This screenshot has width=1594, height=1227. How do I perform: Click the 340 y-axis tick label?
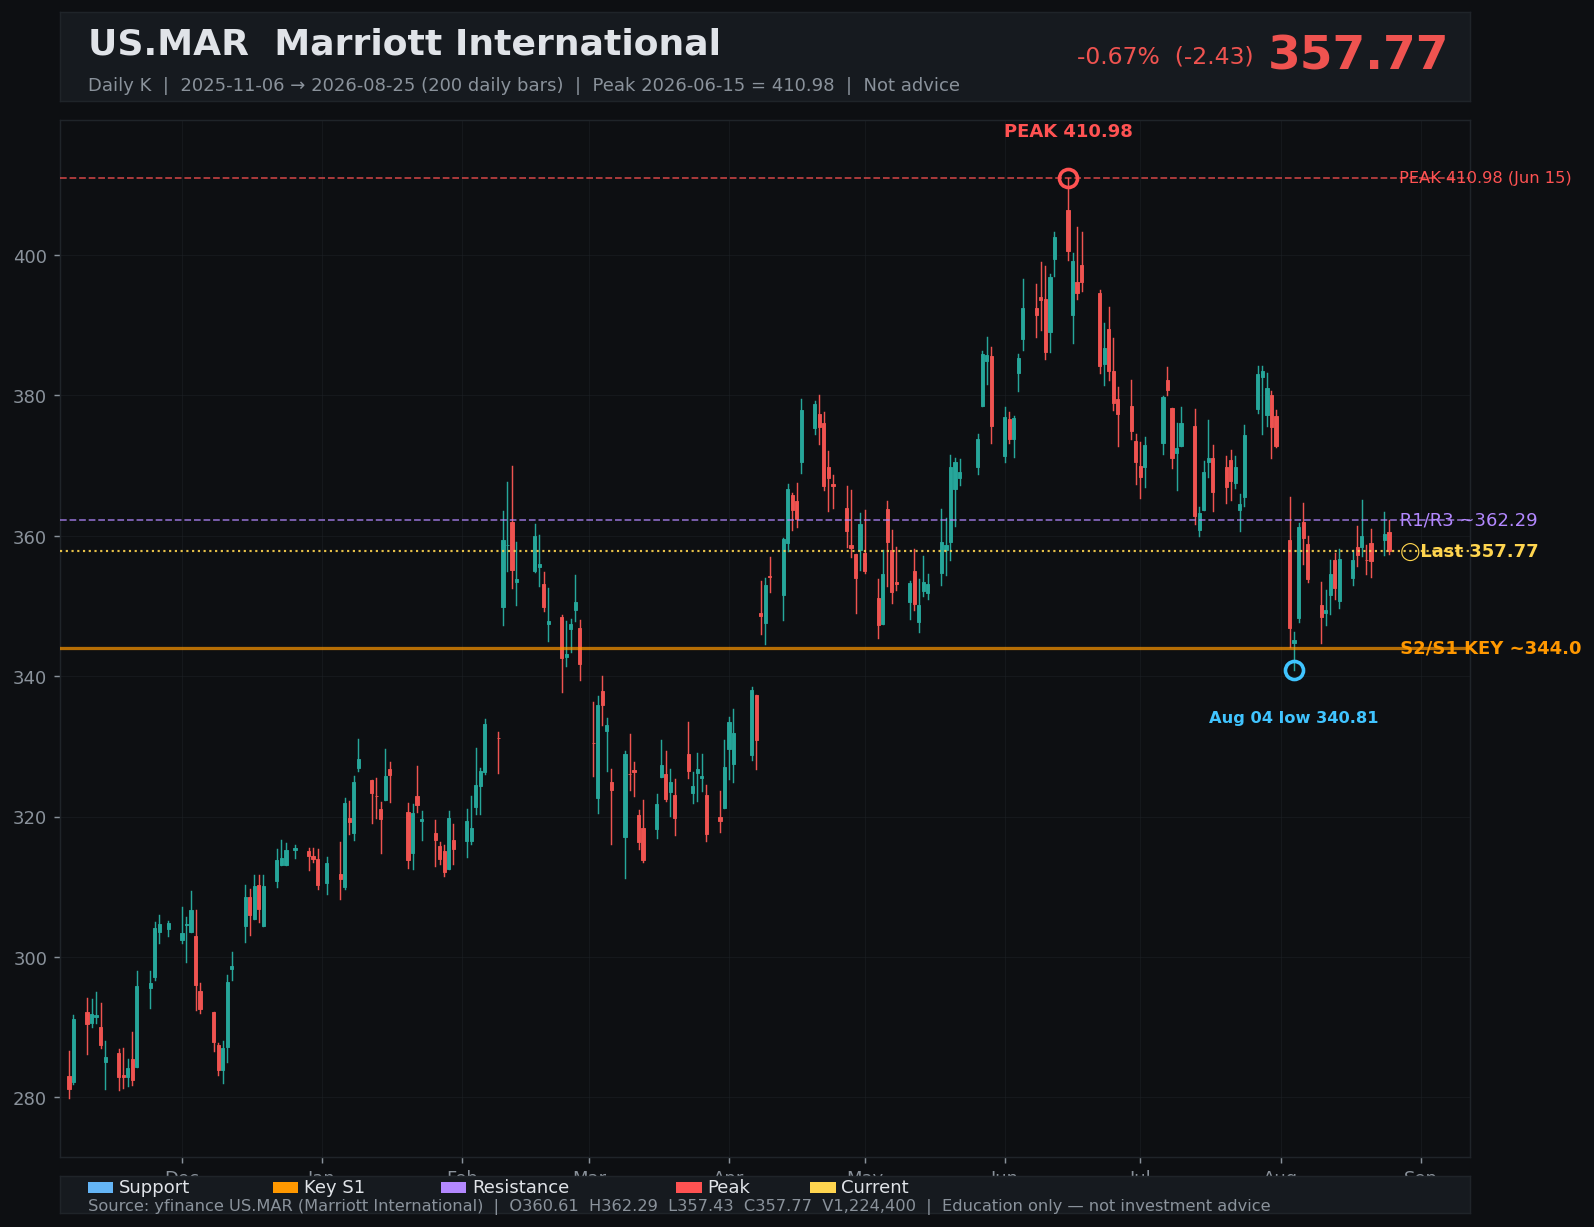(30, 677)
